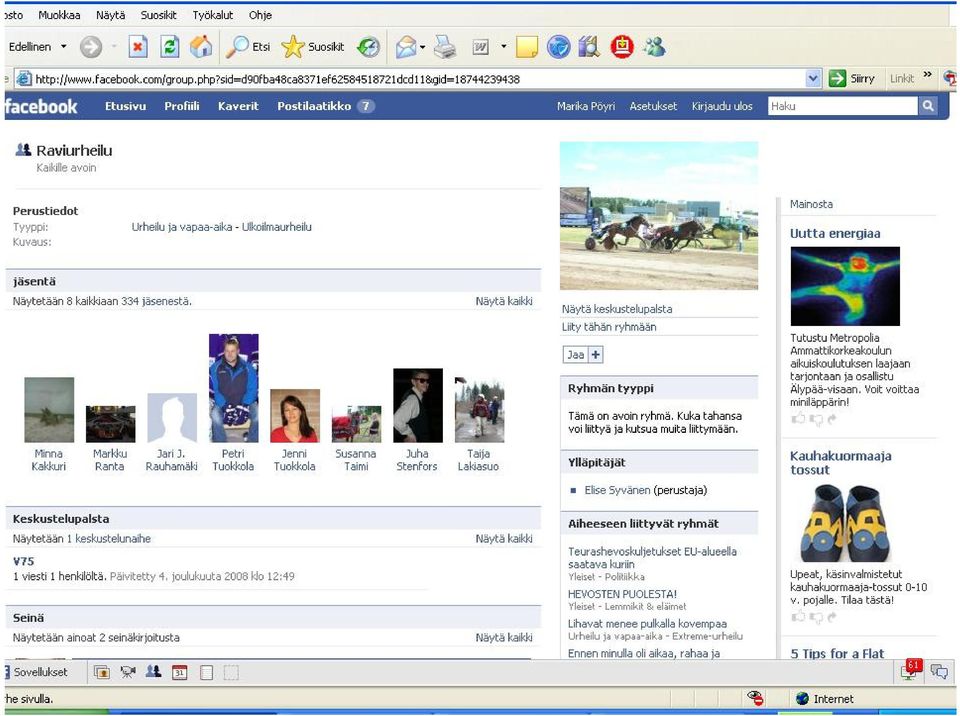Expand the edit button dropdown arrow
Screen dimensions: 960x716
[x=503, y=47]
